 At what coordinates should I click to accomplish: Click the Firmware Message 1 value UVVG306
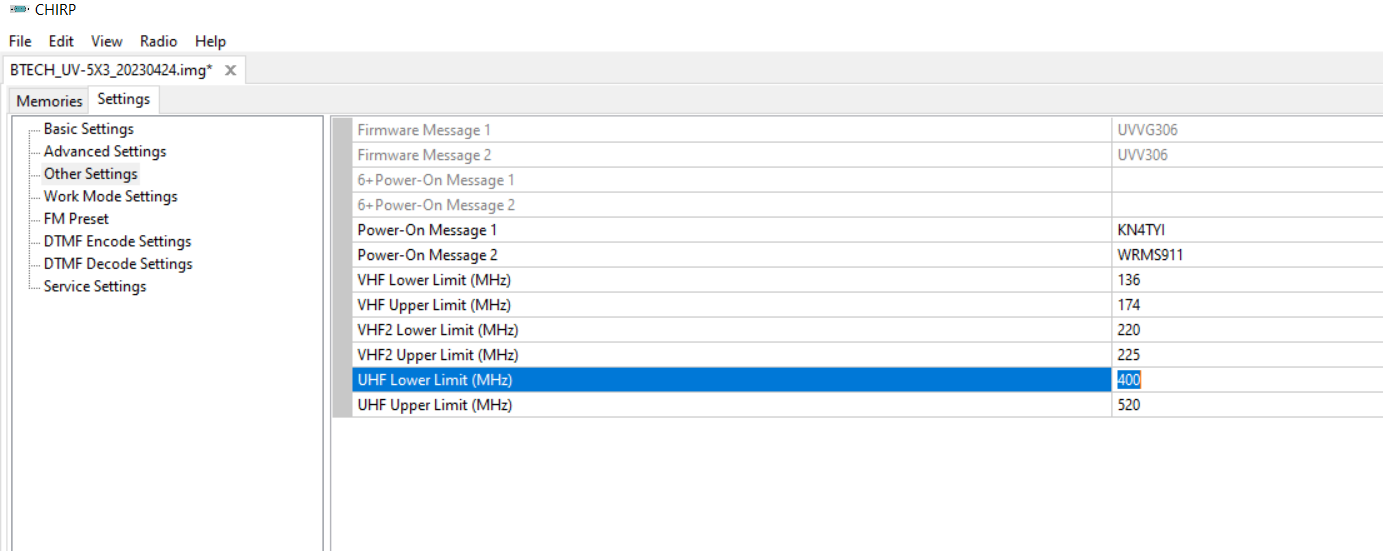coord(1247,130)
